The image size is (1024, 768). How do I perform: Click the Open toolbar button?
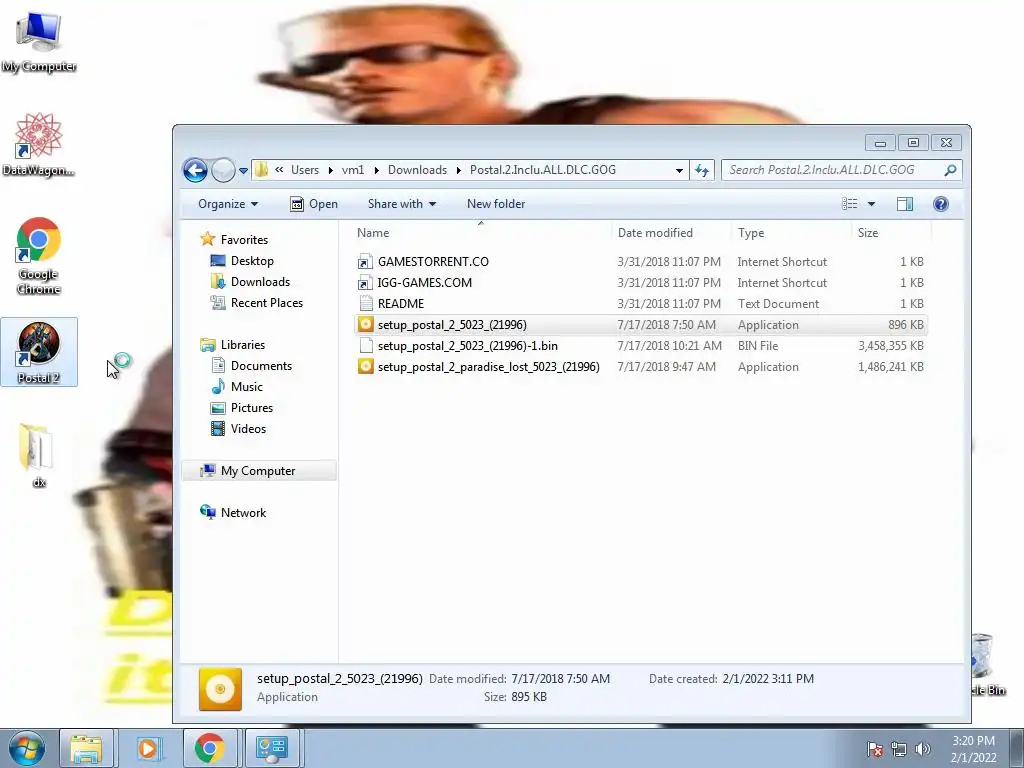tap(313, 204)
